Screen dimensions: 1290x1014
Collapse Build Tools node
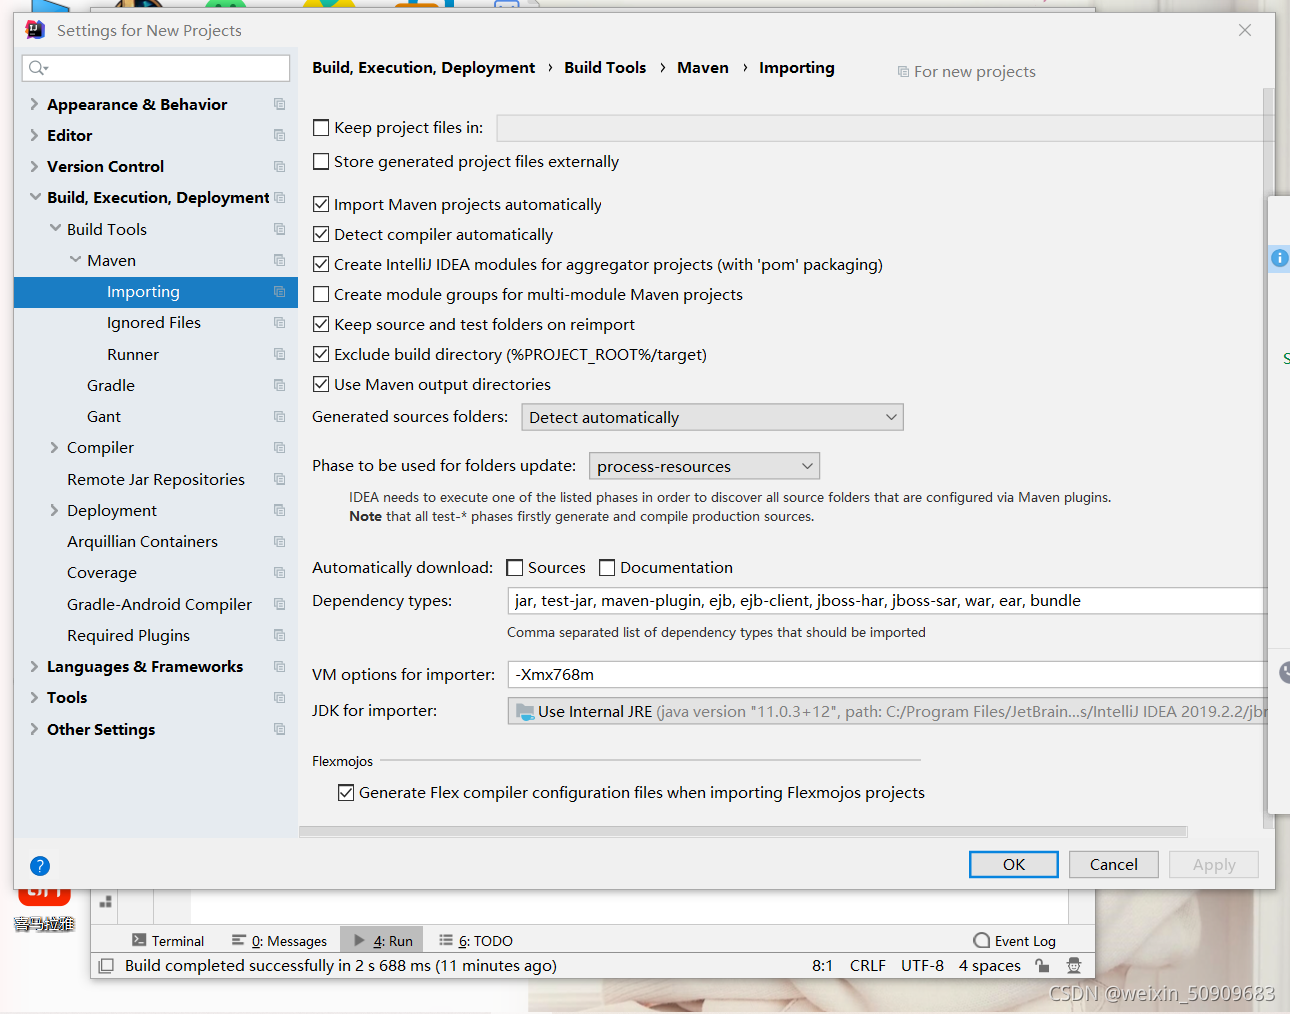(x=55, y=229)
